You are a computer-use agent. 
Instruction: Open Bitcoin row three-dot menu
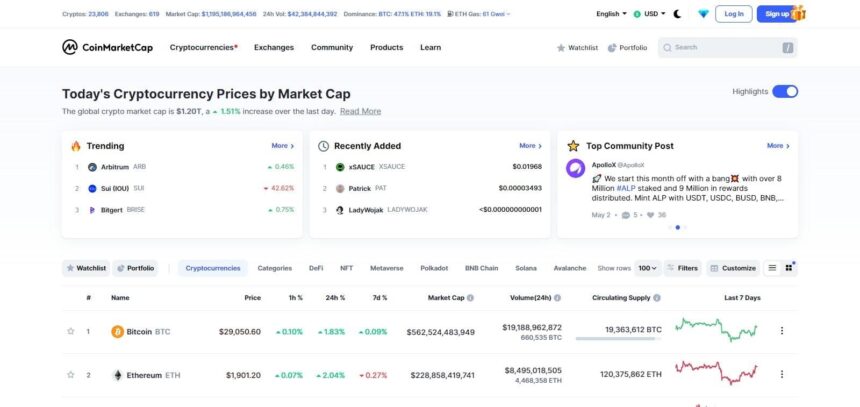pyautogui.click(x=782, y=331)
